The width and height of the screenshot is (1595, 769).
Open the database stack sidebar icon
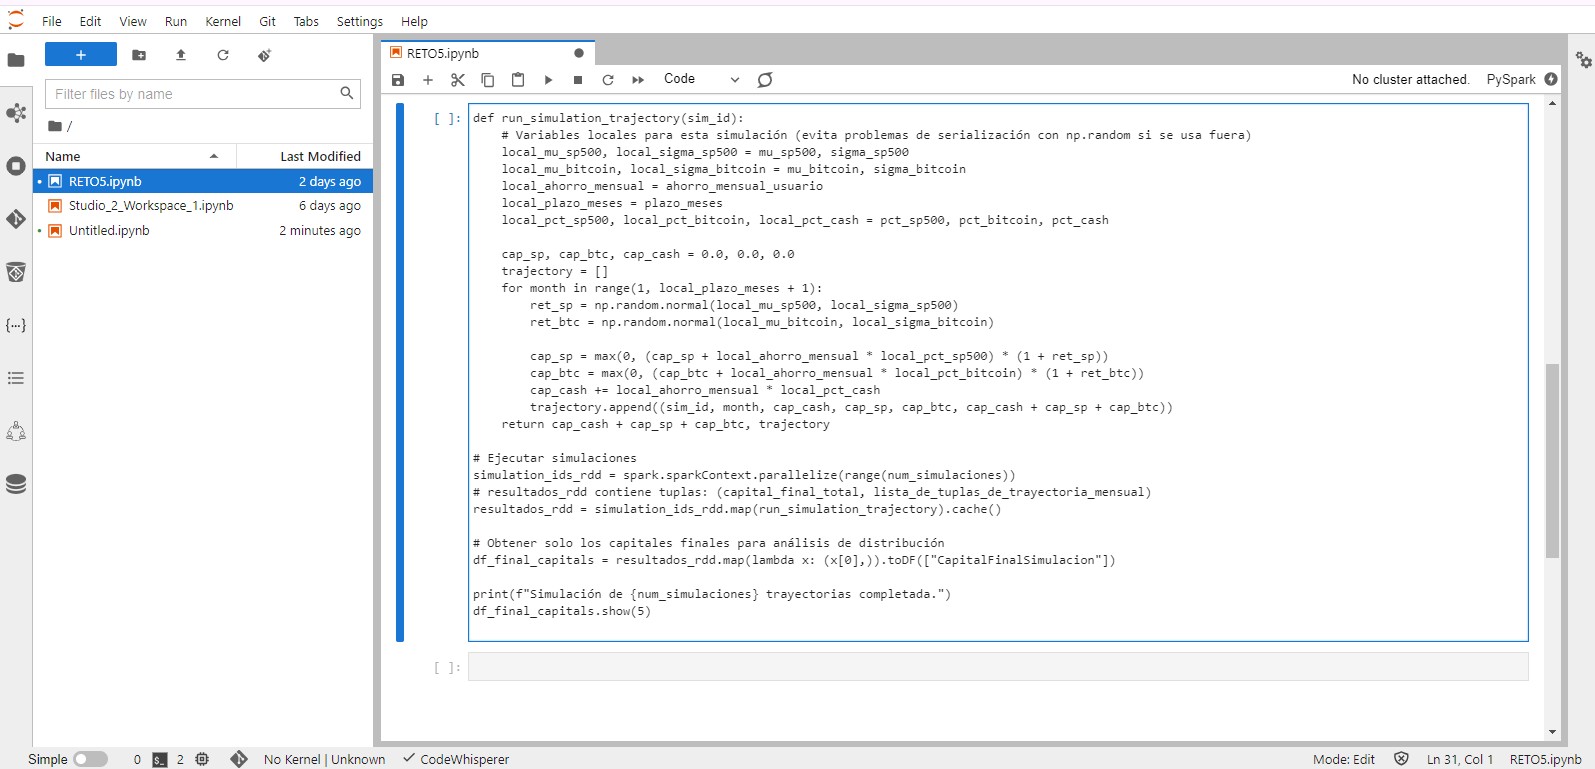pos(16,484)
